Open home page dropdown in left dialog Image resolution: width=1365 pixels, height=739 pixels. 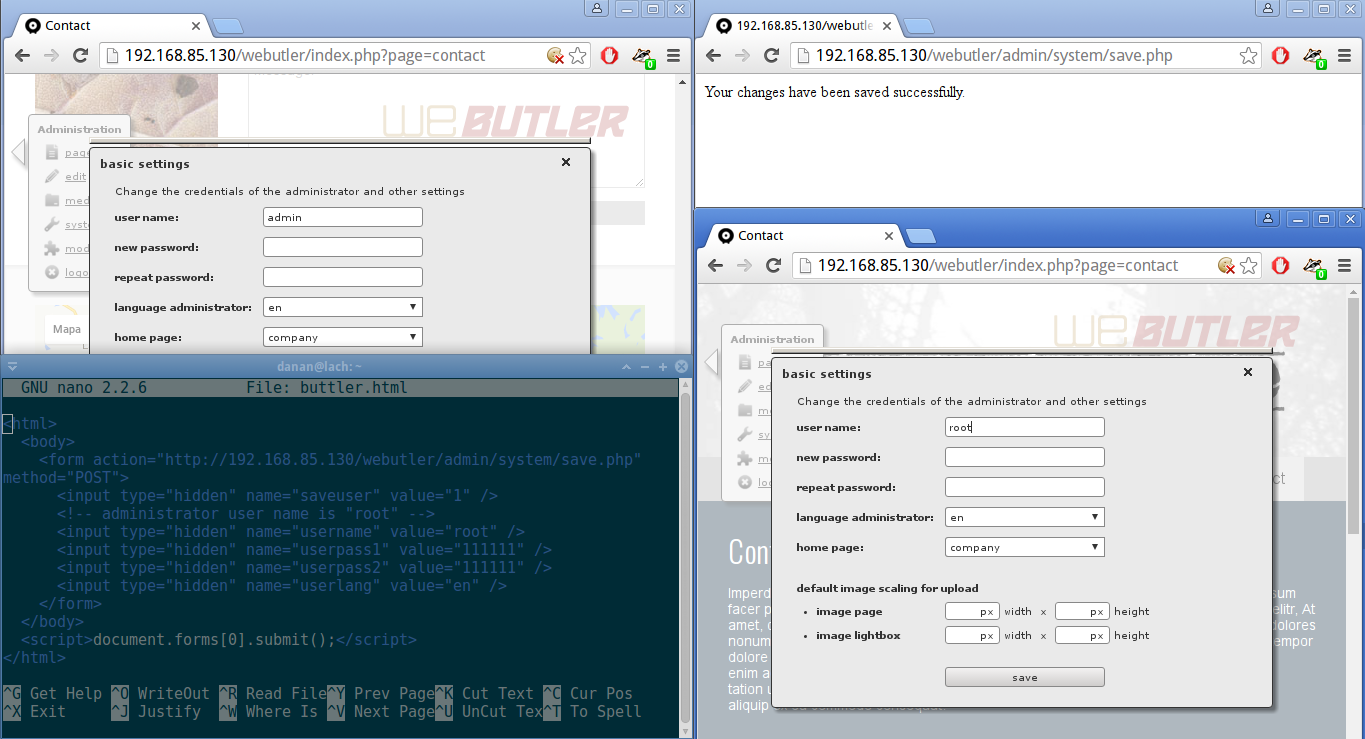[343, 337]
